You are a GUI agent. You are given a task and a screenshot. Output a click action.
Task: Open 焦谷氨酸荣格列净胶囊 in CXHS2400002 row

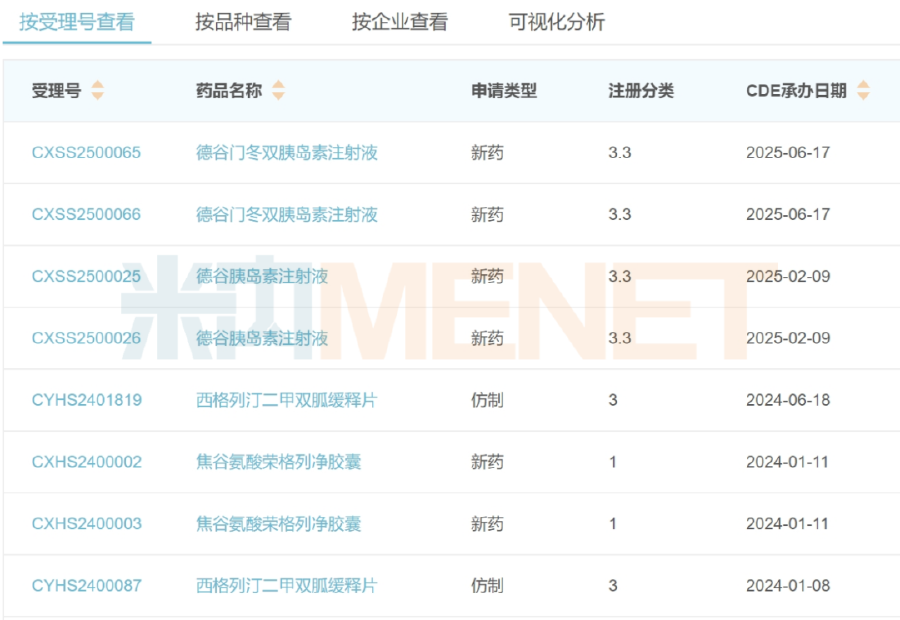[279, 462]
